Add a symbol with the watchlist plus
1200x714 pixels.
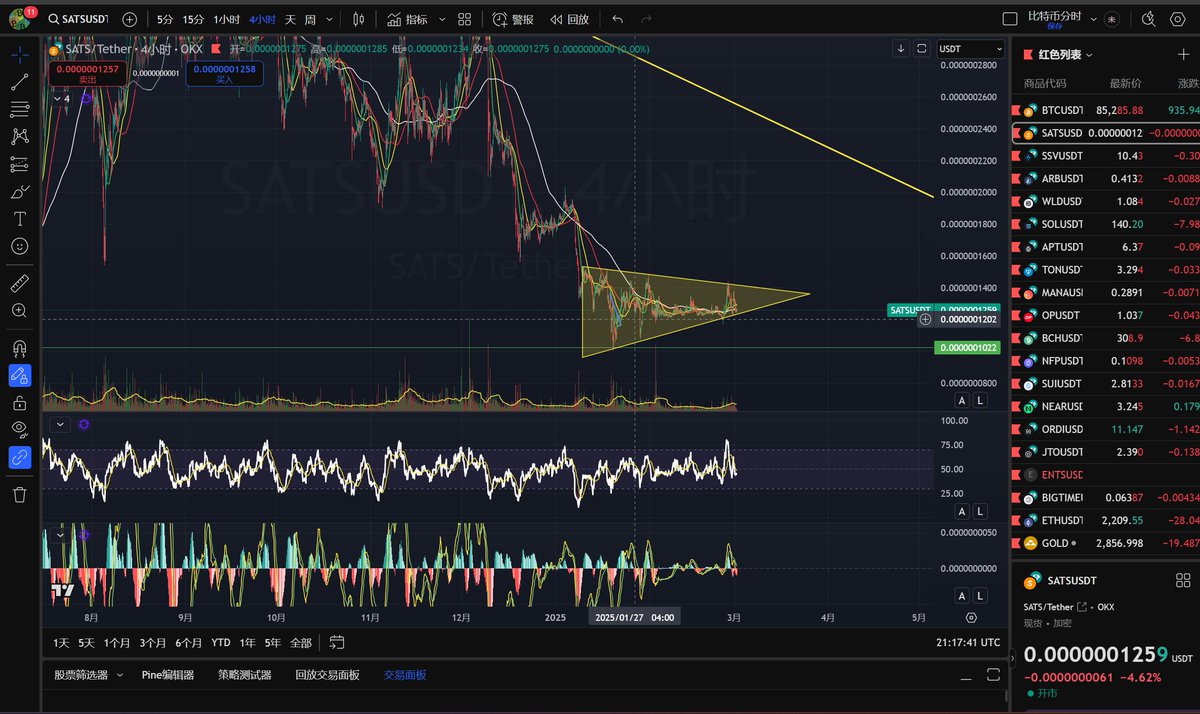coord(1184,55)
